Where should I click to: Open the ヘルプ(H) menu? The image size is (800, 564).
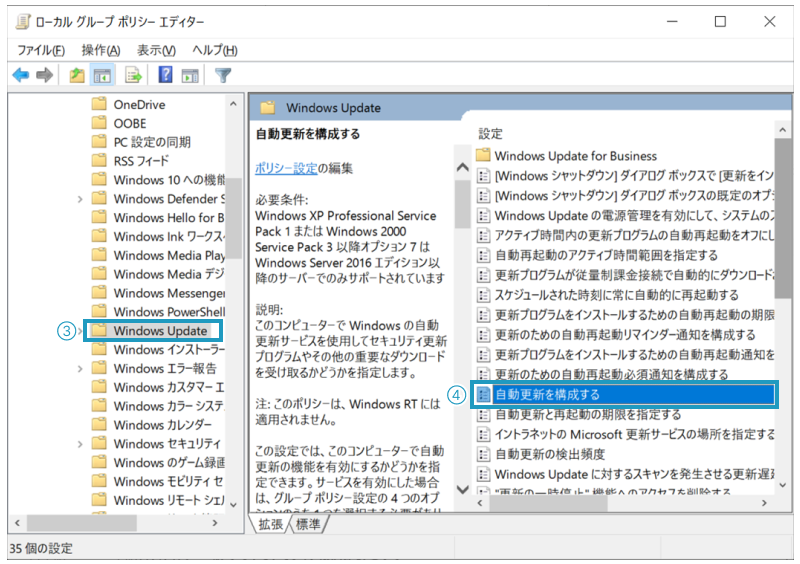(215, 50)
